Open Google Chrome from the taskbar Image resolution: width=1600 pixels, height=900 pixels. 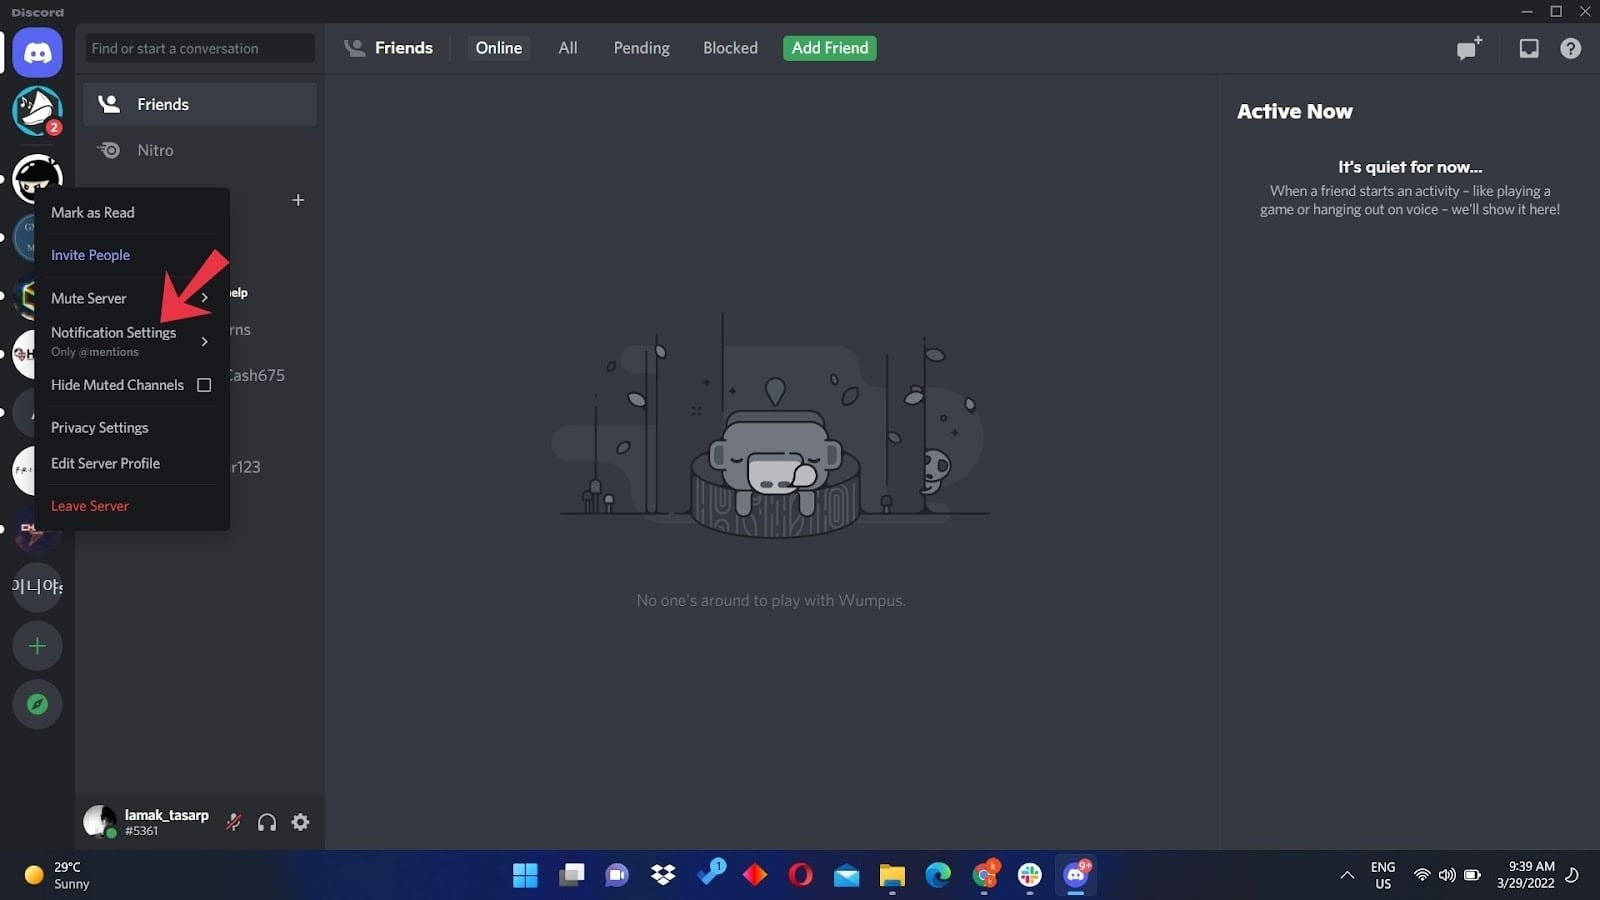point(985,875)
